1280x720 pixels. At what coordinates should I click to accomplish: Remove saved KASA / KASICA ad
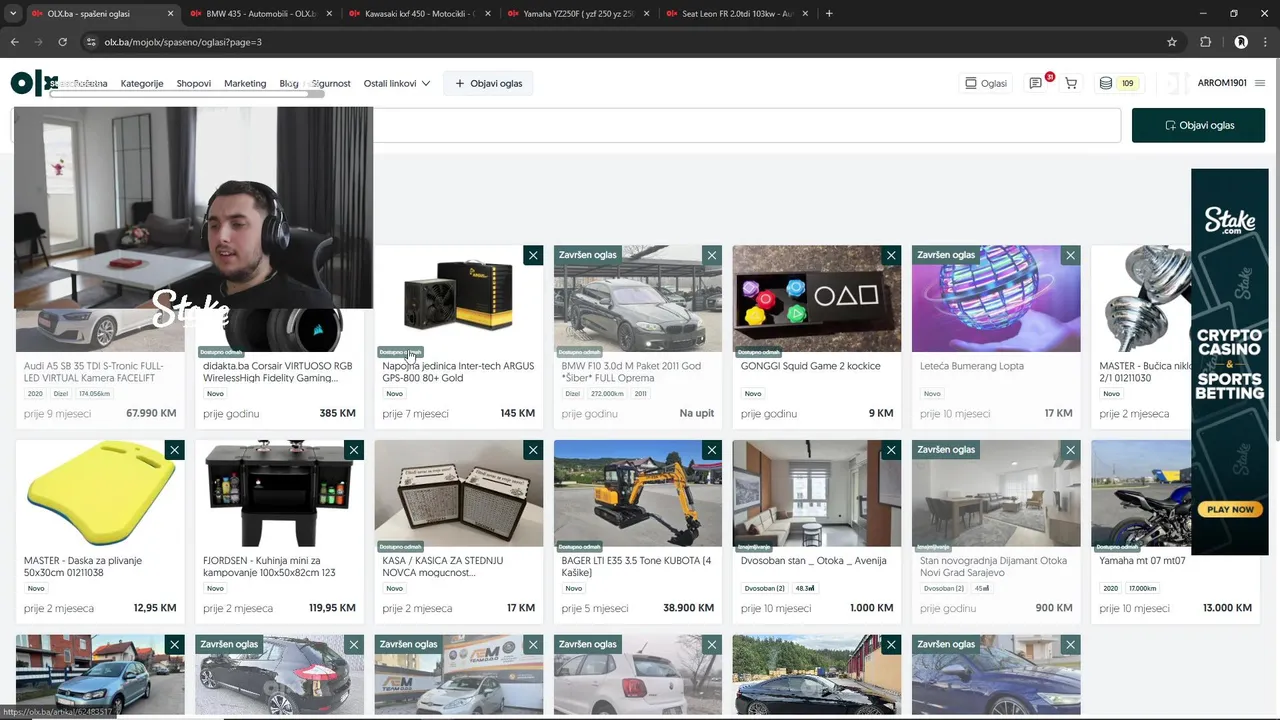point(533,451)
